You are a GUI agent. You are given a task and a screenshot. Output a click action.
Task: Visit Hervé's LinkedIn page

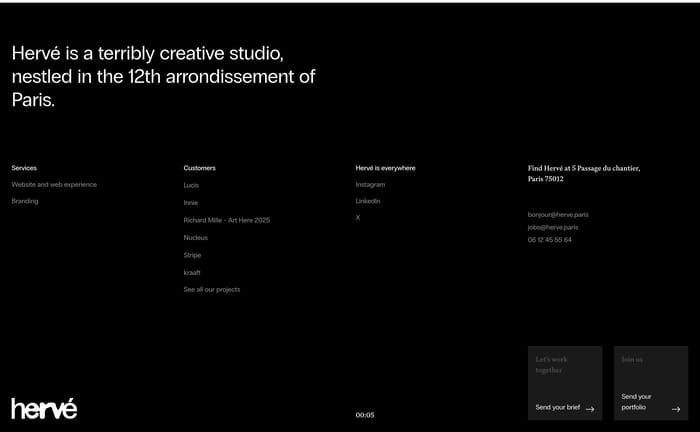[x=368, y=201]
